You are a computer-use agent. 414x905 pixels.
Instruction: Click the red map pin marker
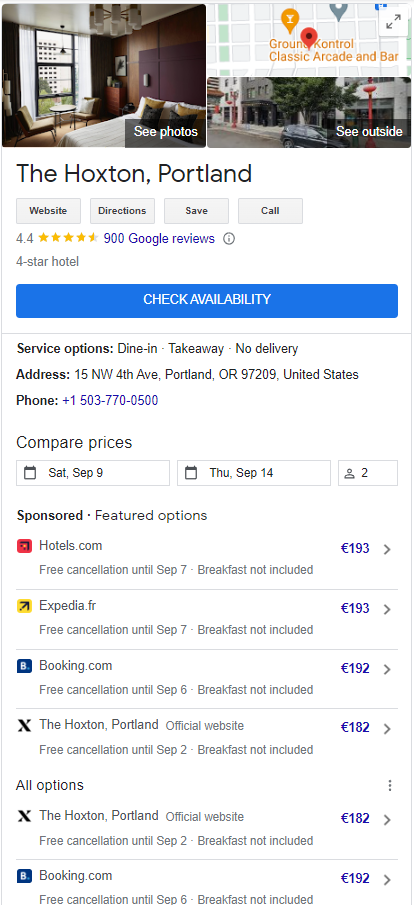pos(309,38)
